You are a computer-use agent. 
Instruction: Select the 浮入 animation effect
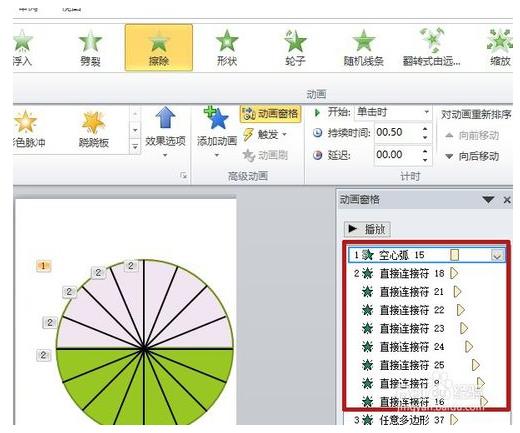coord(22,48)
